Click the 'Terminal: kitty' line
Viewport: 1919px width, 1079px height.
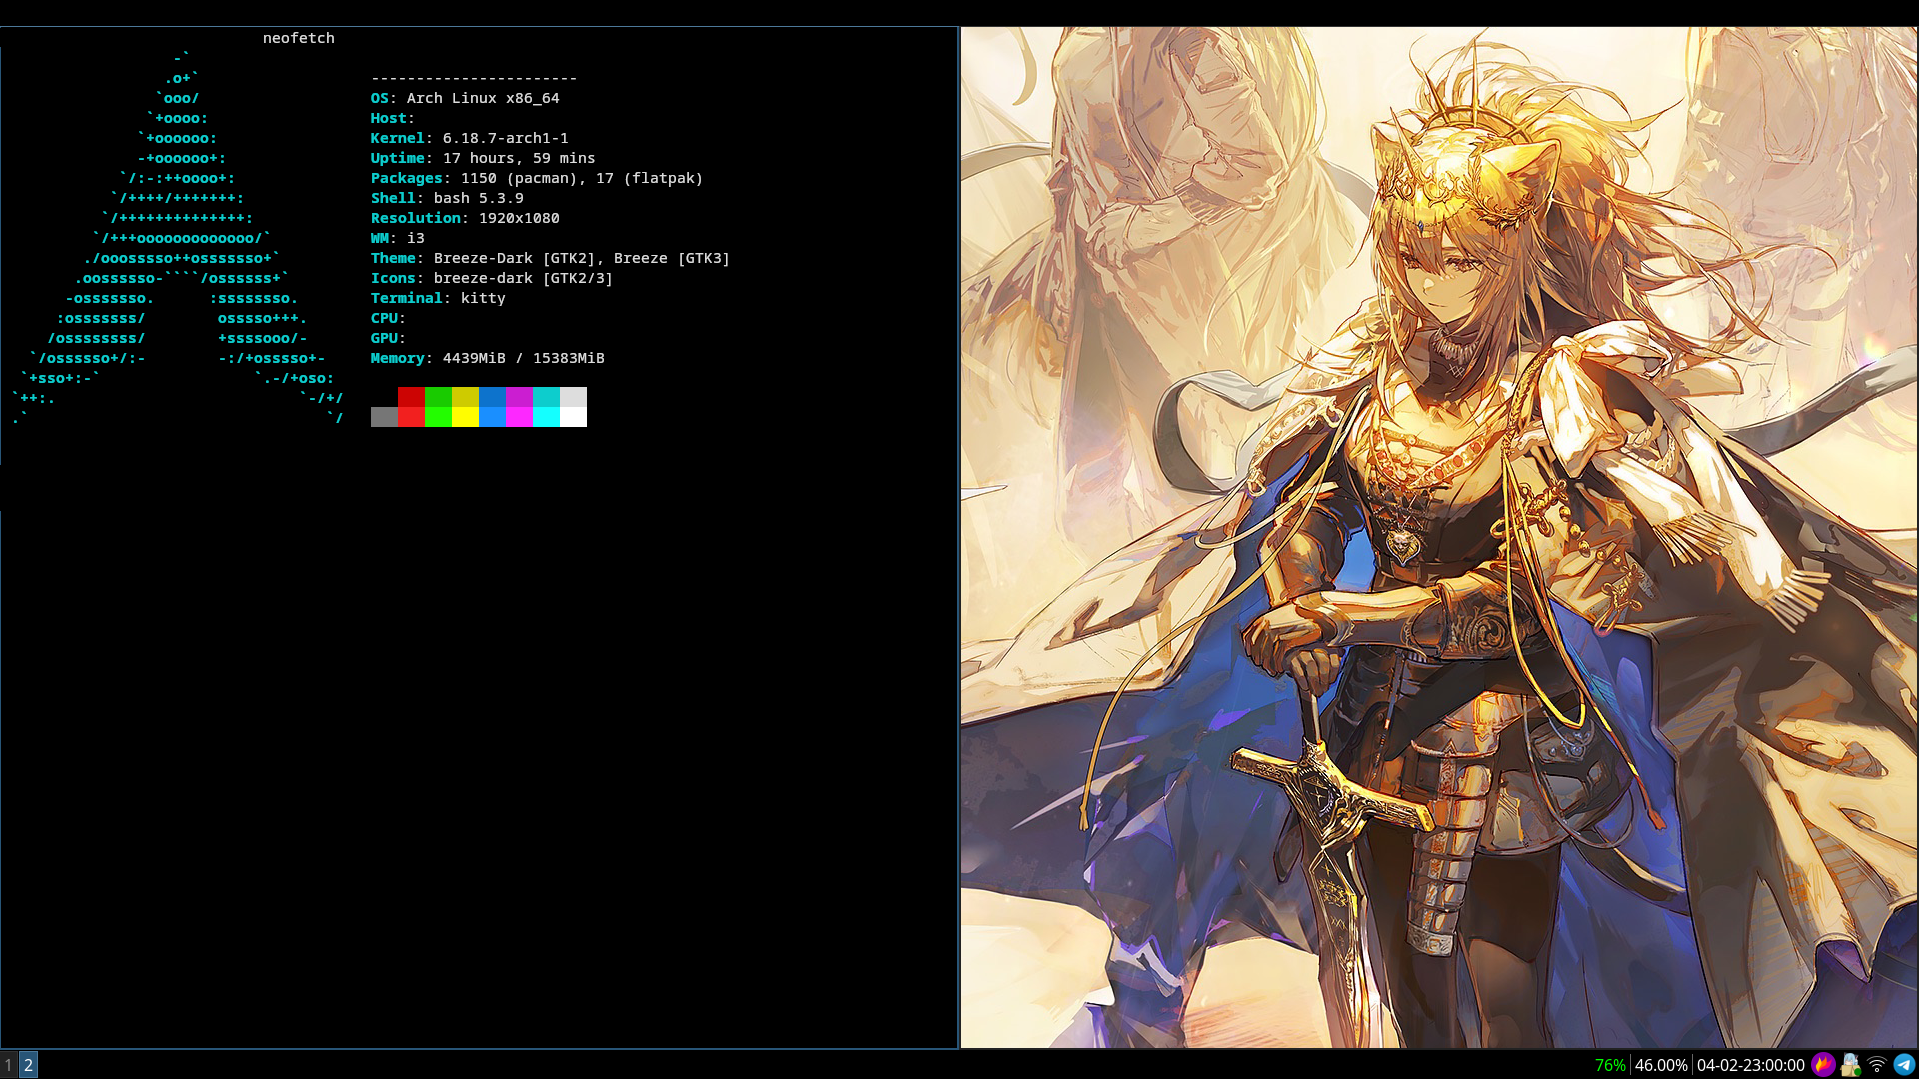[x=438, y=298]
